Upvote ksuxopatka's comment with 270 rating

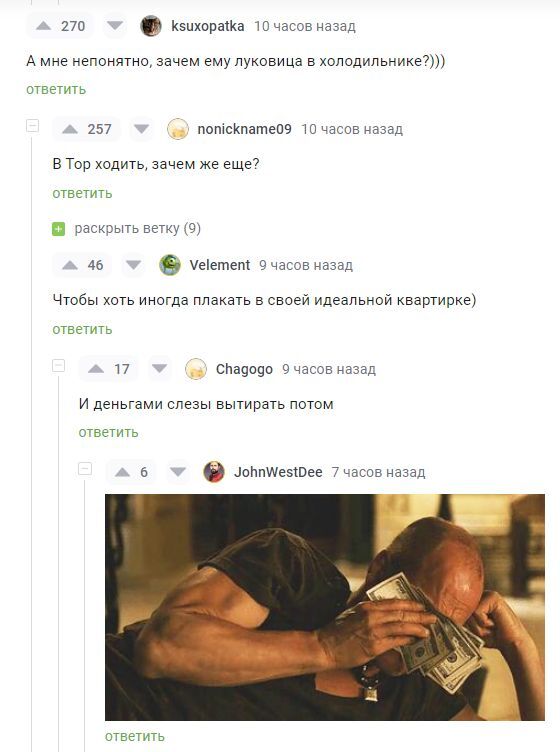point(44,26)
